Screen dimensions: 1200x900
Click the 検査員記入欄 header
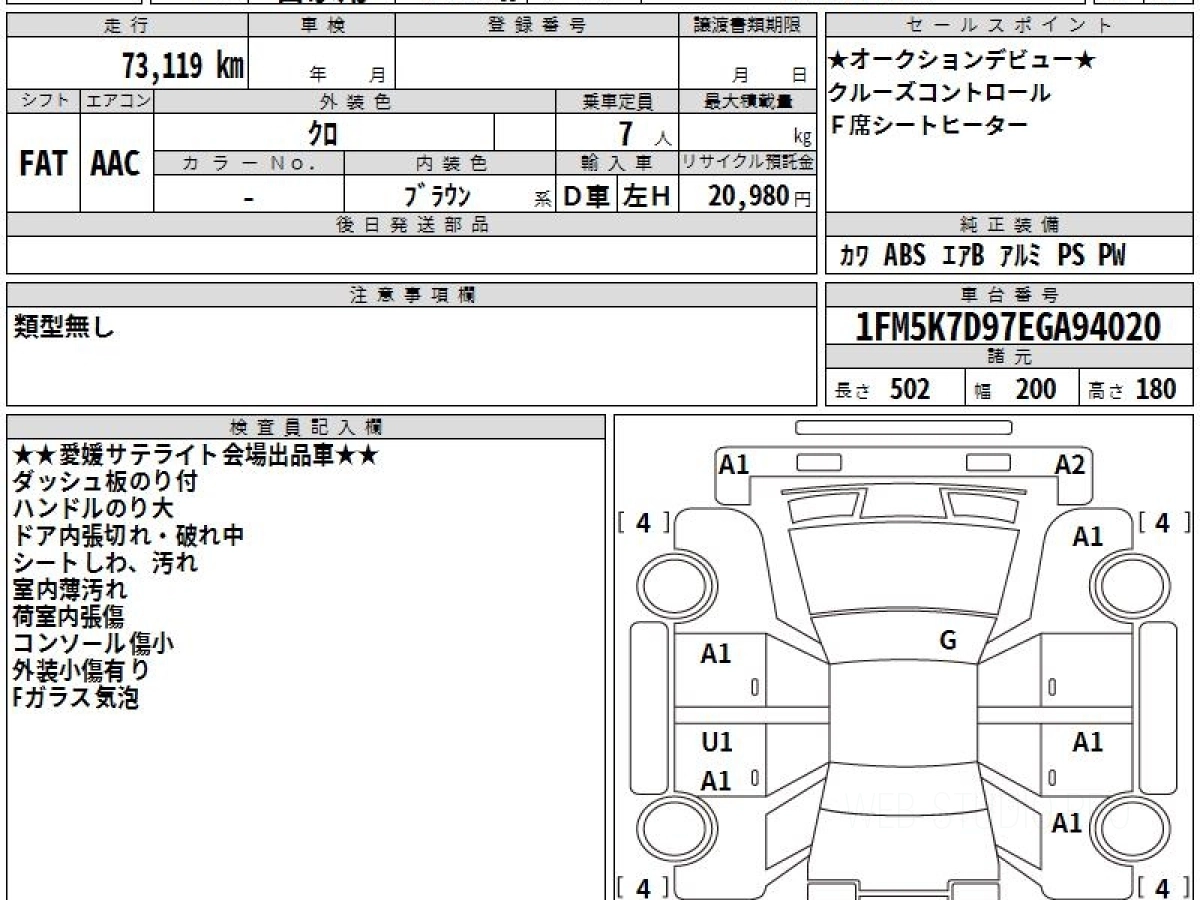pos(306,427)
